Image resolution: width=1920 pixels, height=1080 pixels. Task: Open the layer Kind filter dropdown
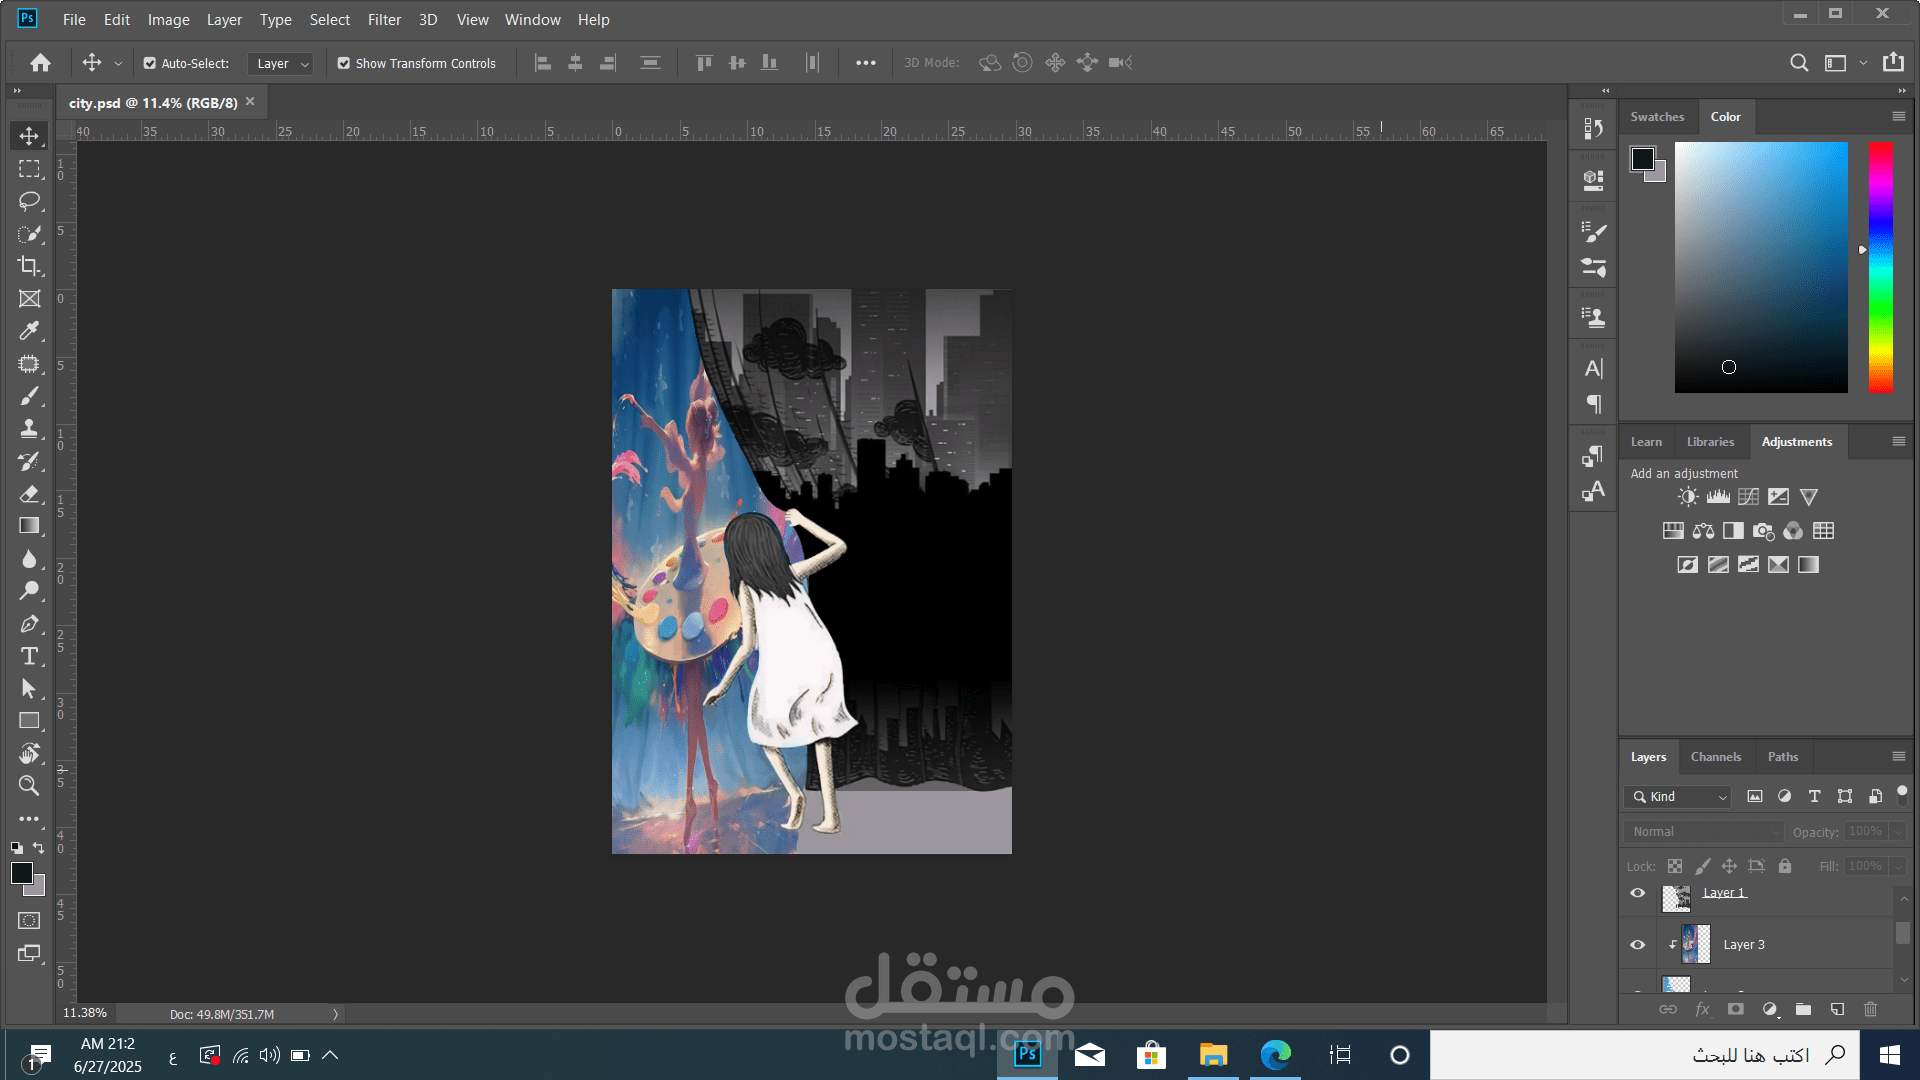(1677, 797)
